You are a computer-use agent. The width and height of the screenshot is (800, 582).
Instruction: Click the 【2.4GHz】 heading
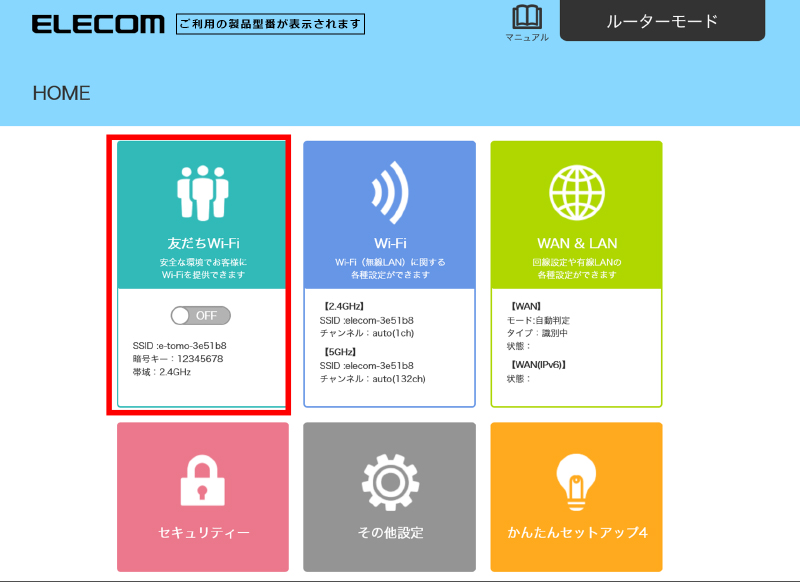344,307
